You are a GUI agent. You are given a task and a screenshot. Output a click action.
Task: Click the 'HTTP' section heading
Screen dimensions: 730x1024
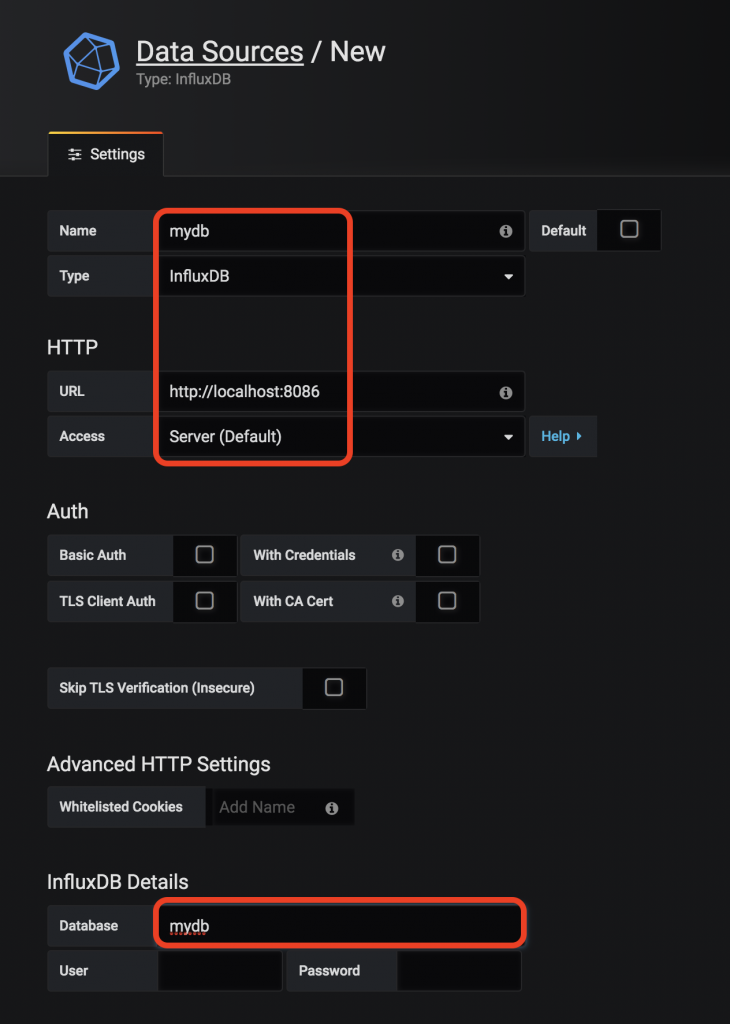72,347
